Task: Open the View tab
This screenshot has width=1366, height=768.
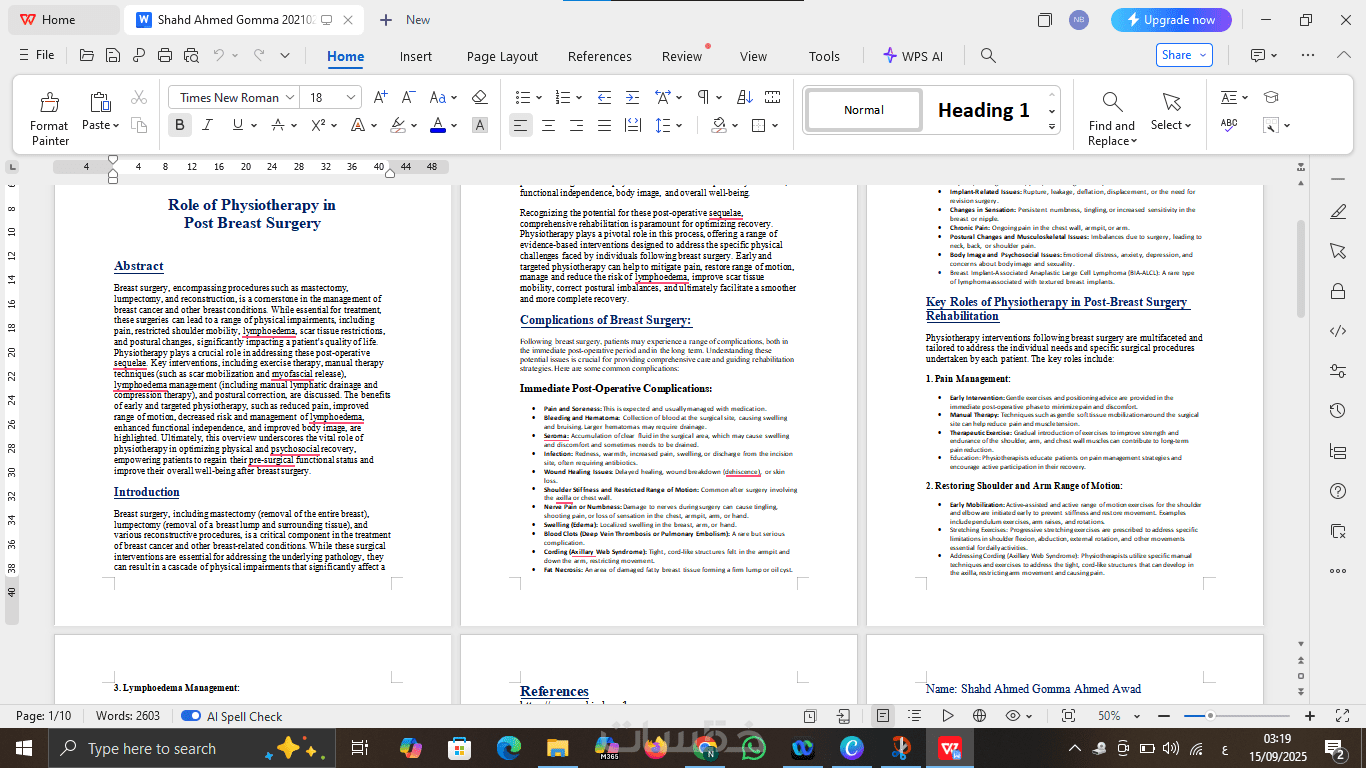Action: tap(753, 56)
